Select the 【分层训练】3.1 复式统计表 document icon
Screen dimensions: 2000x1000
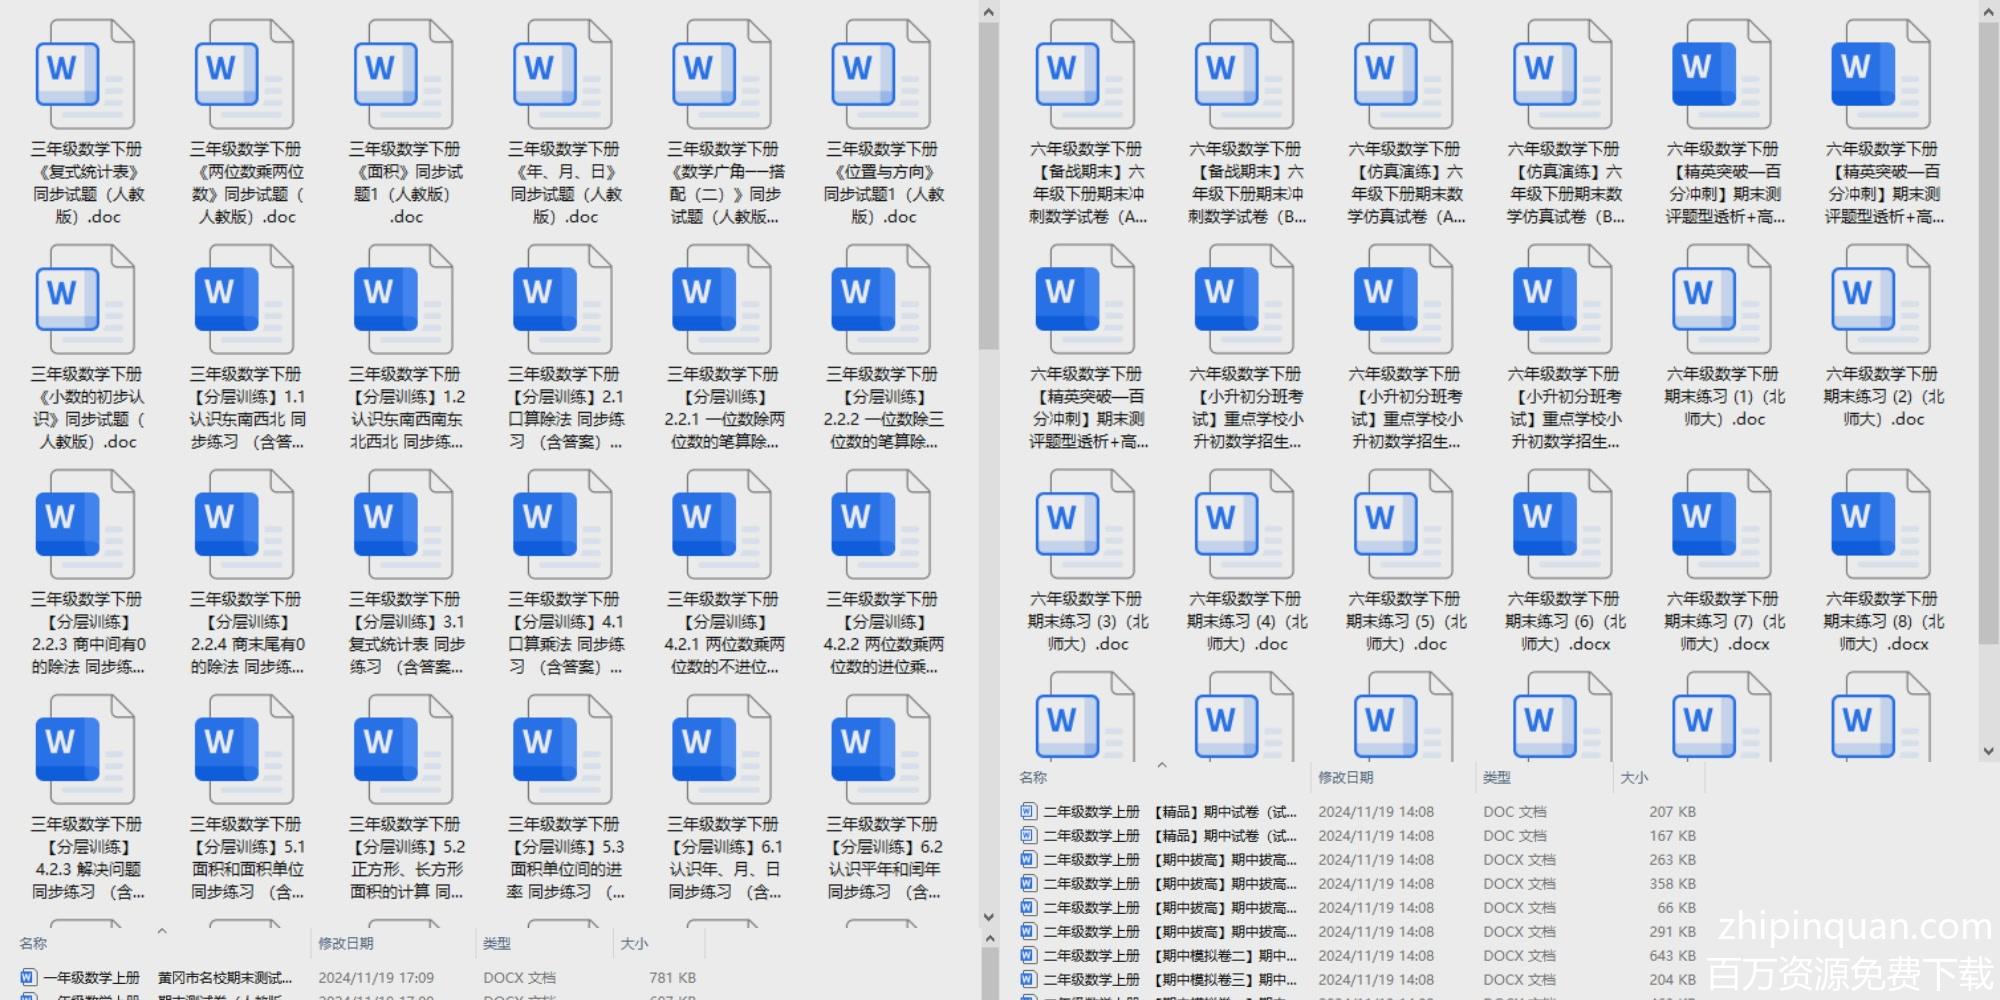(403, 525)
